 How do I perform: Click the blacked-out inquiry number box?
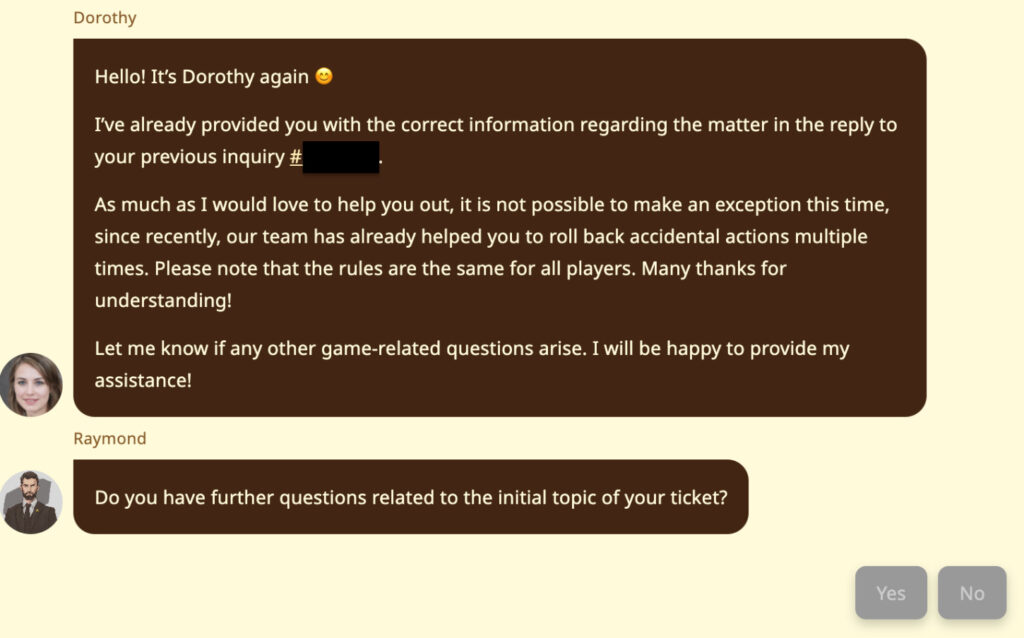point(341,157)
